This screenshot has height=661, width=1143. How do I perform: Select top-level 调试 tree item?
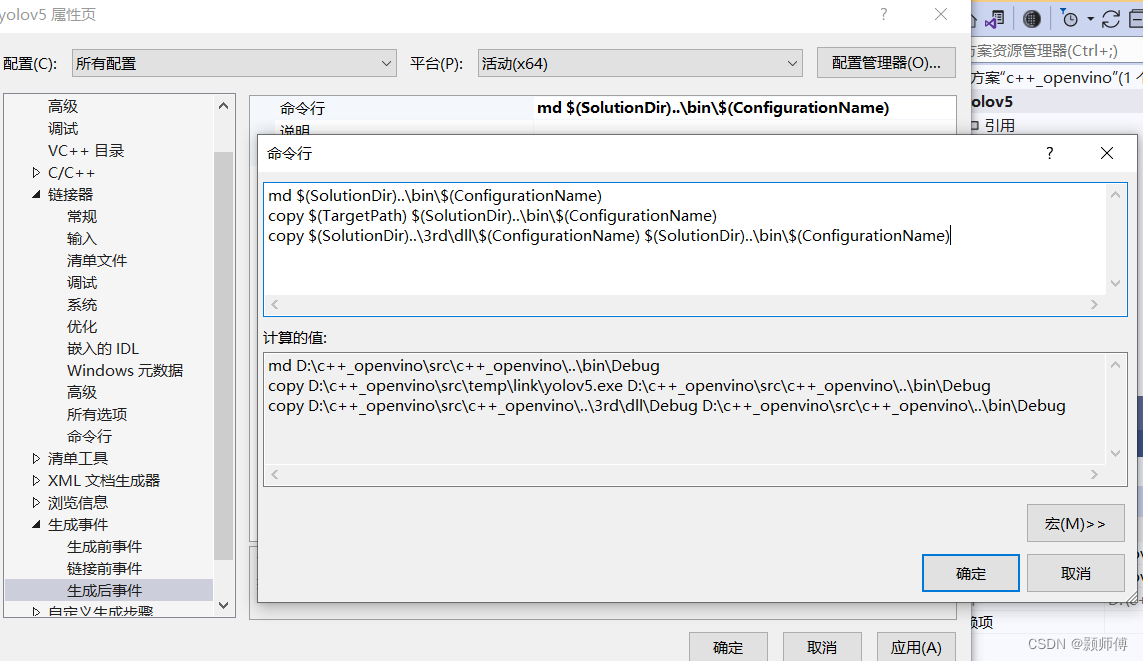click(x=63, y=129)
